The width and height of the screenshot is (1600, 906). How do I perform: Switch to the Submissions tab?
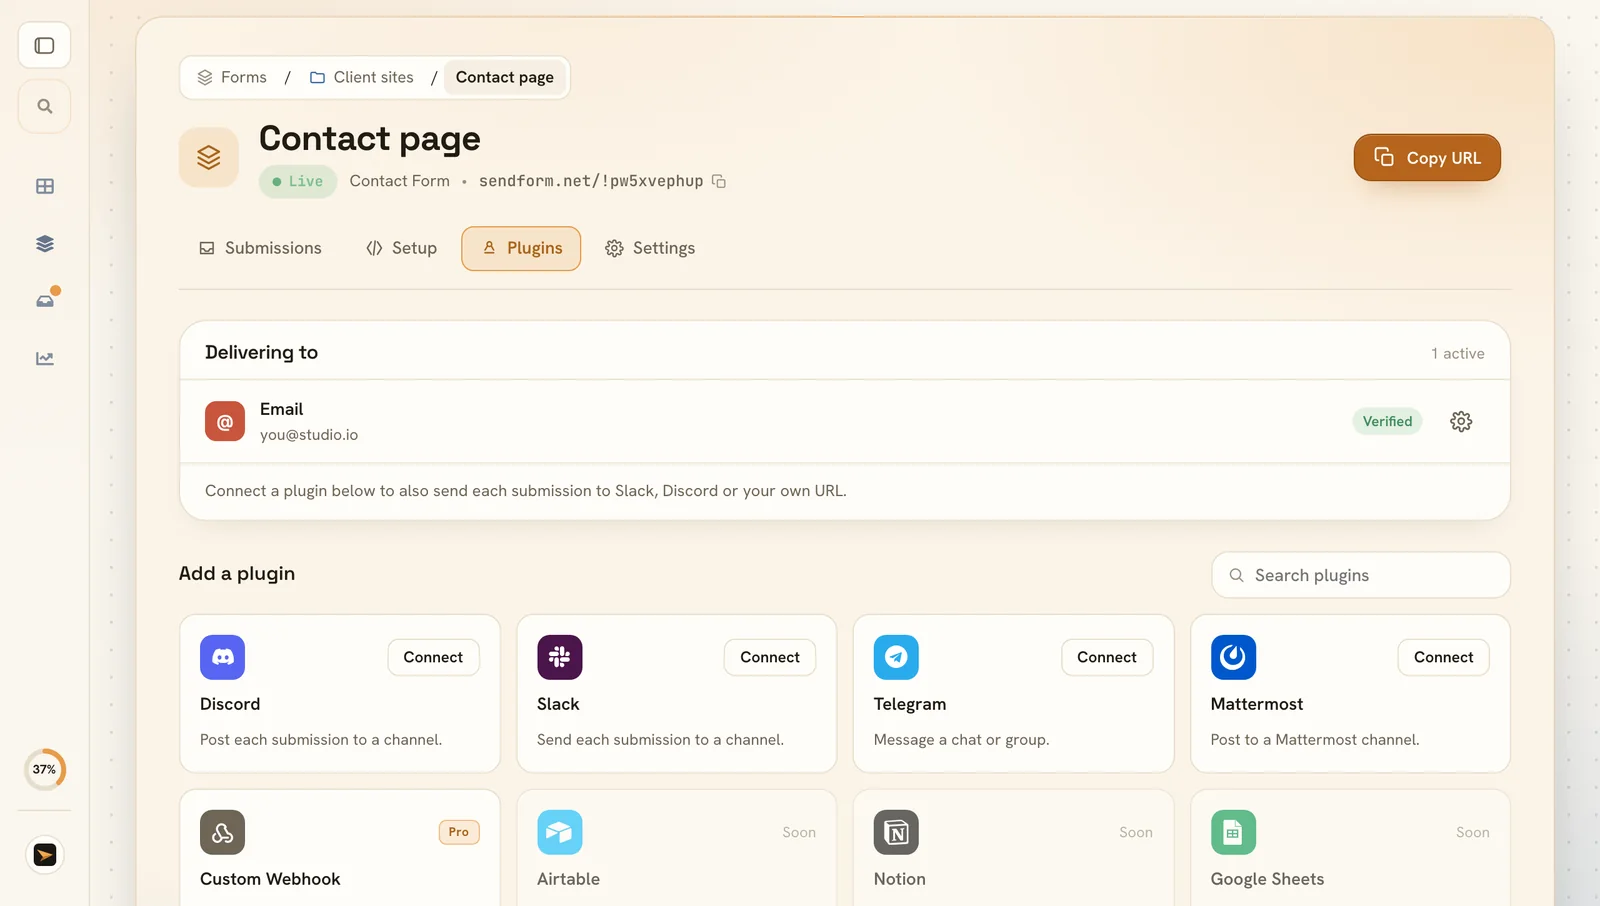click(260, 248)
